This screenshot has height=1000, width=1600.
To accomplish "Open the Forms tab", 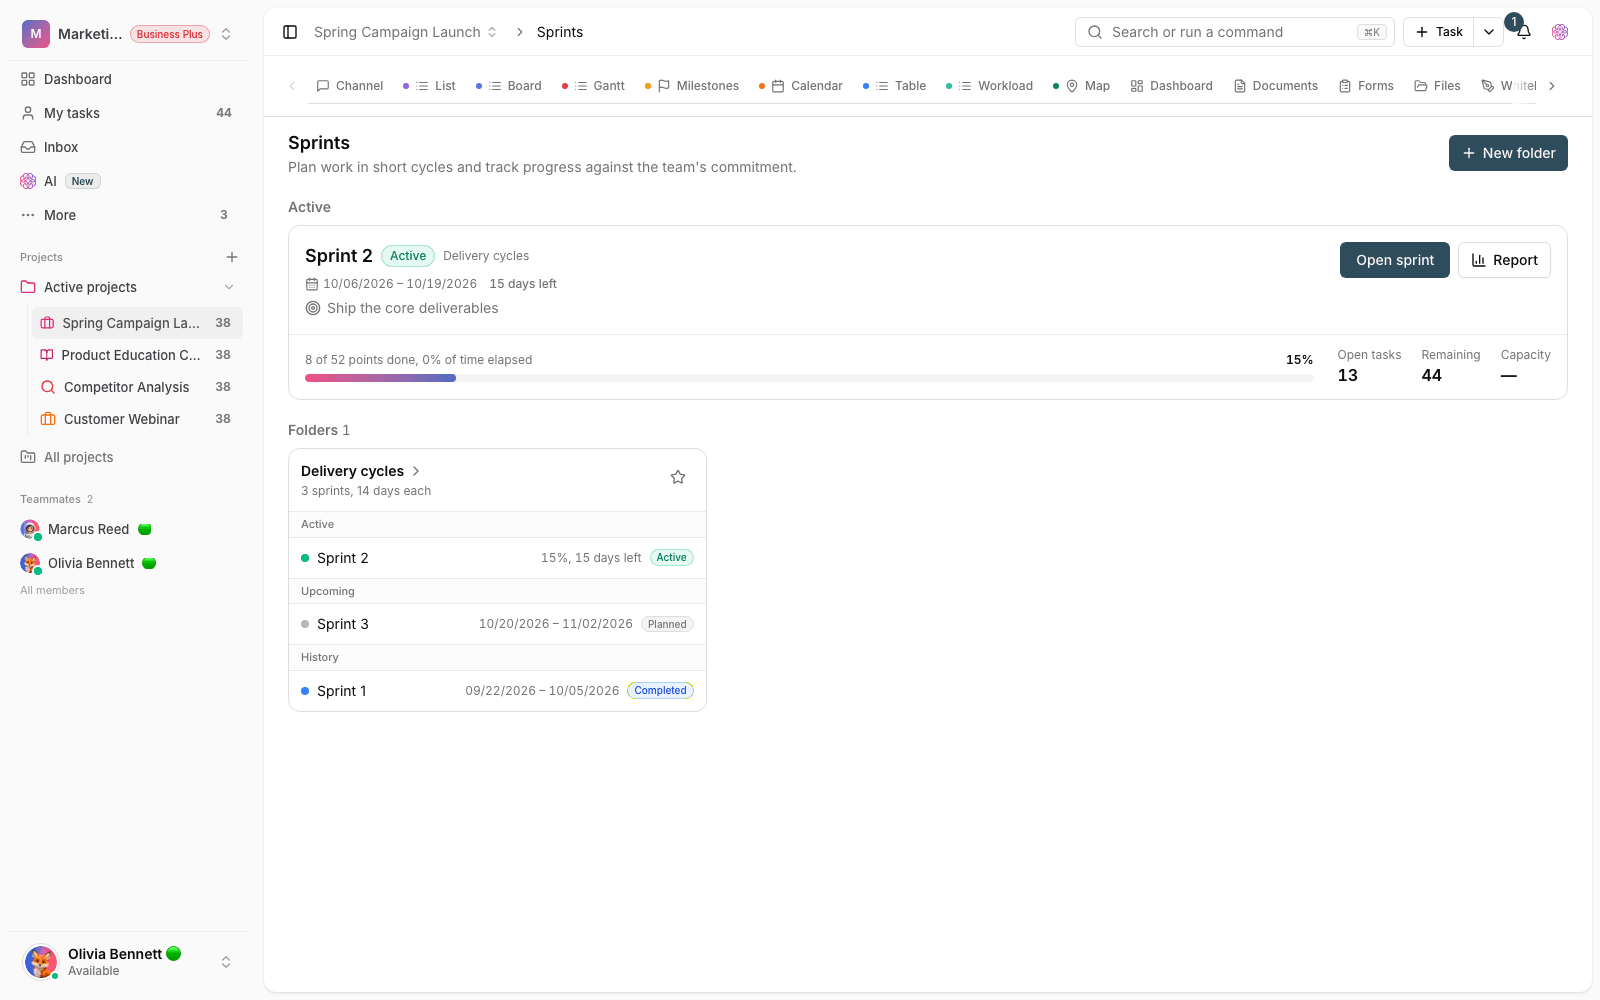I will point(1366,86).
